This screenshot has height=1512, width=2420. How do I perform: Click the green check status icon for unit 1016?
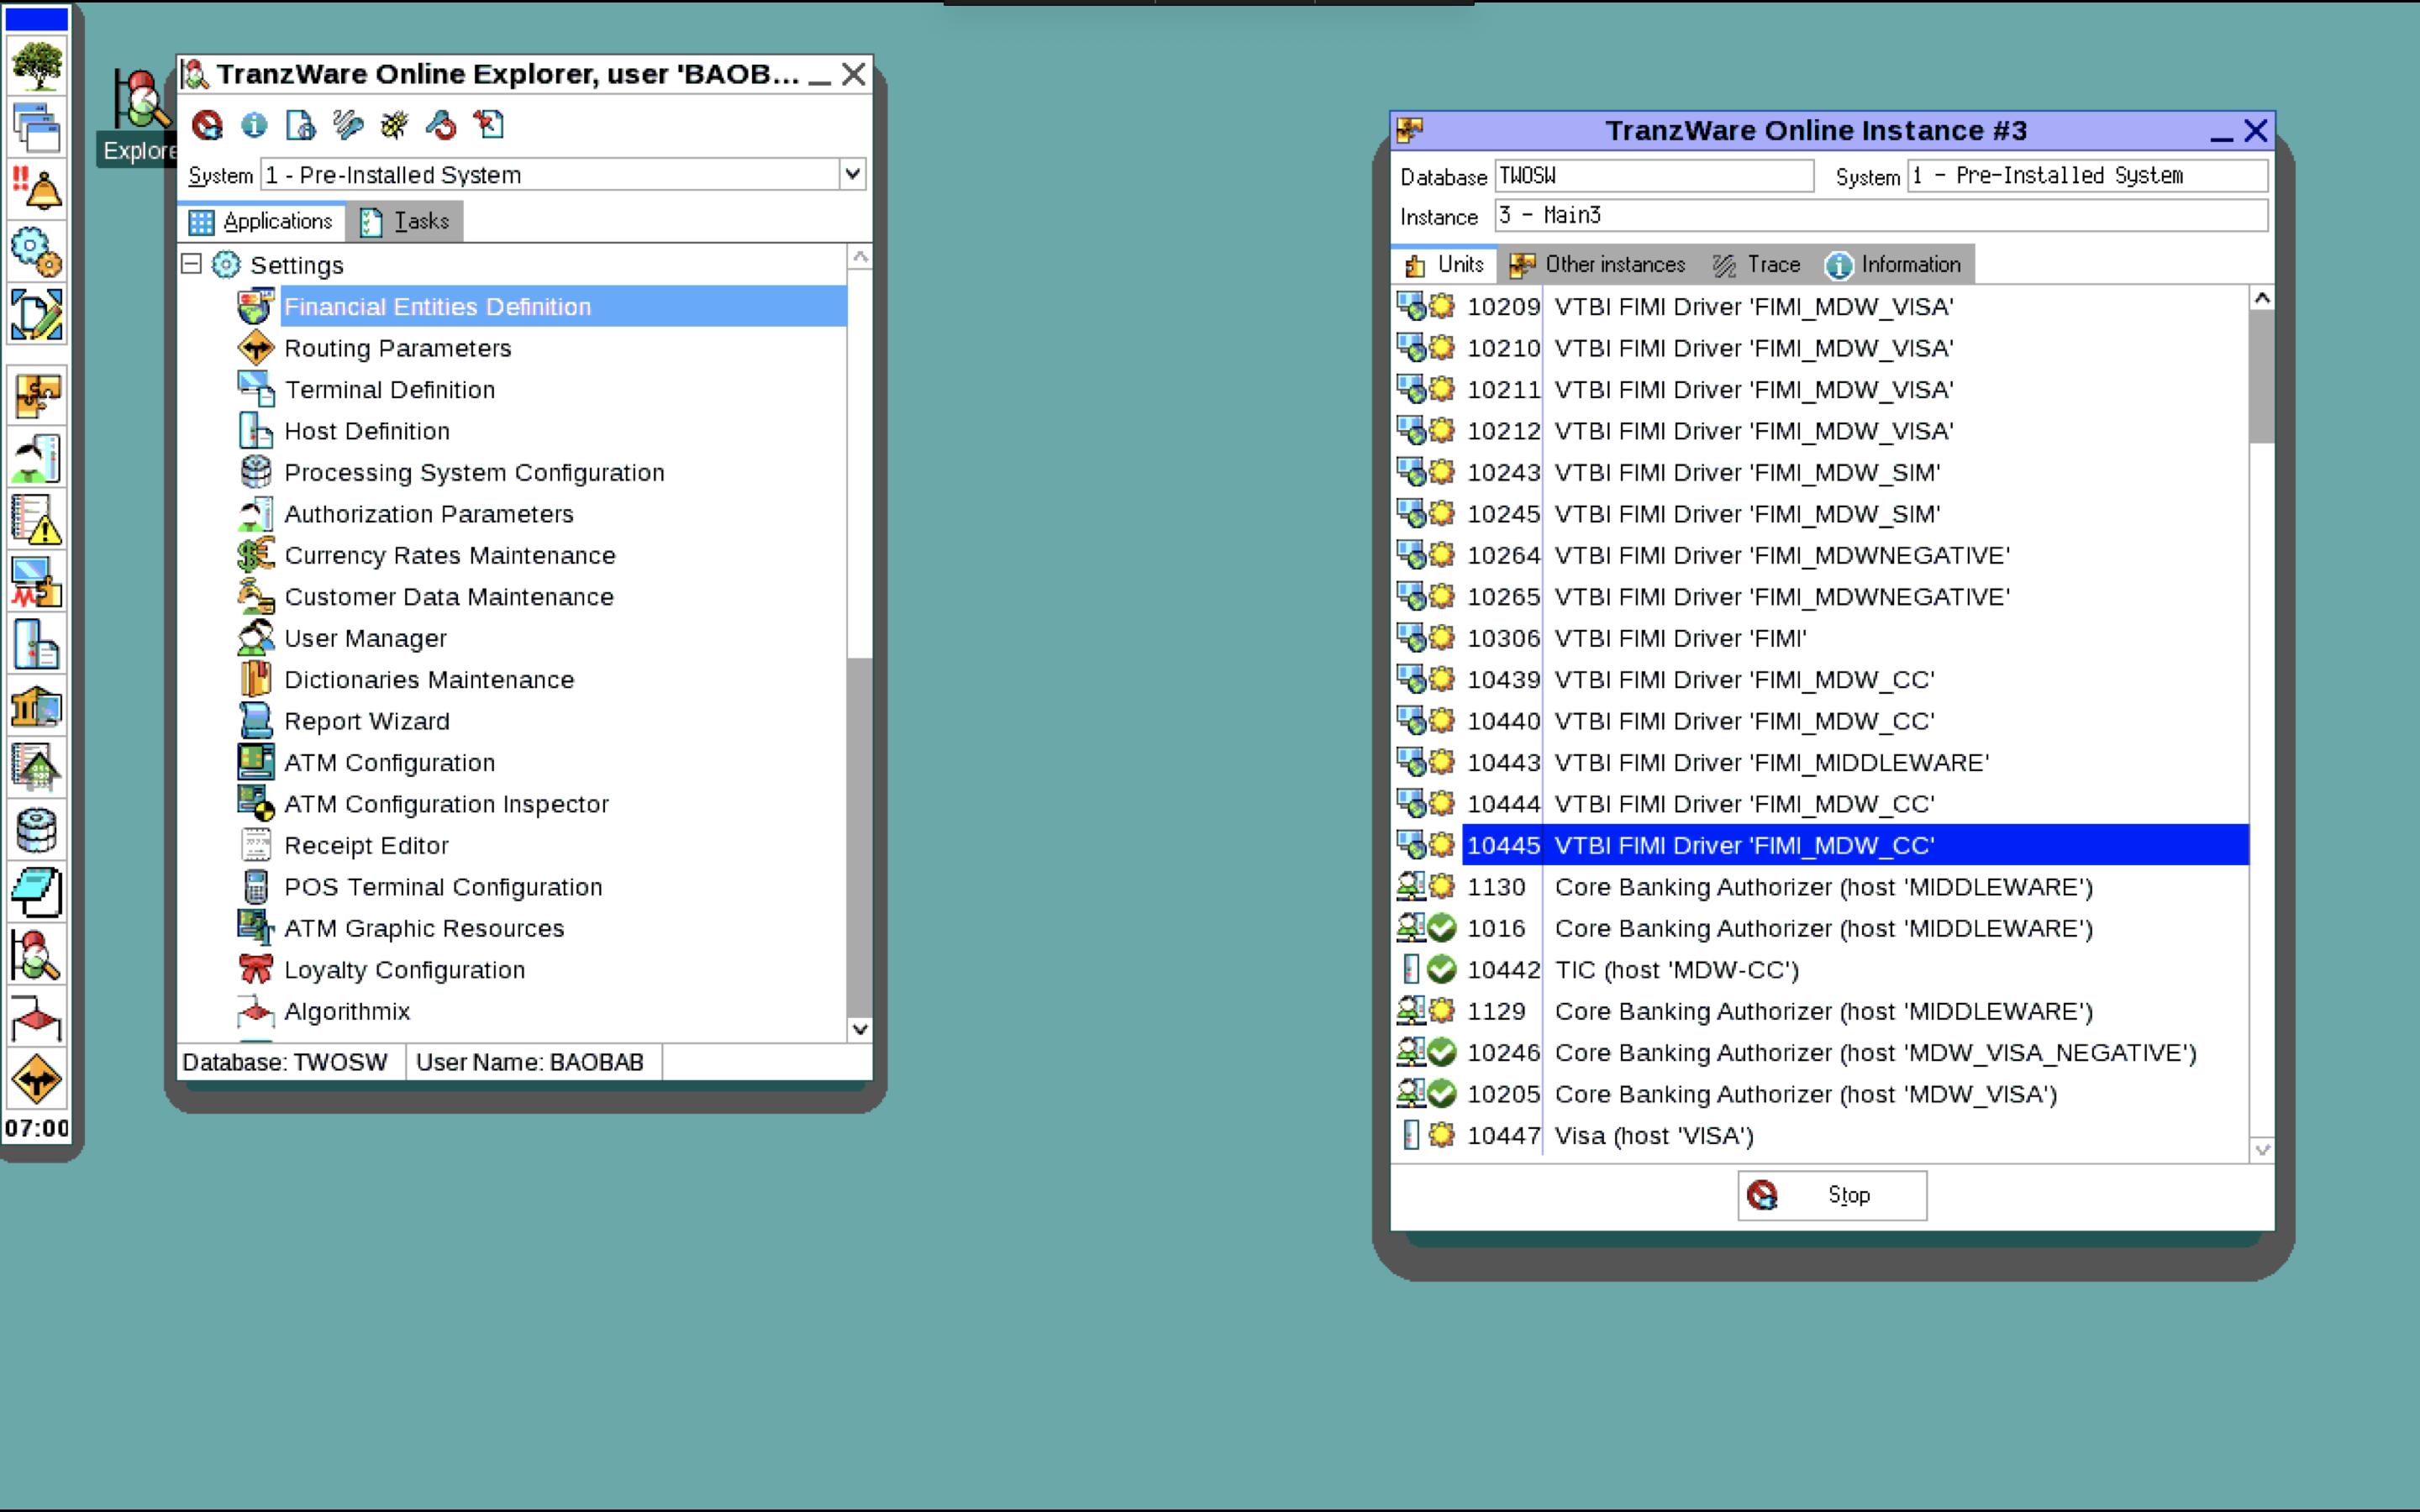coord(1441,928)
